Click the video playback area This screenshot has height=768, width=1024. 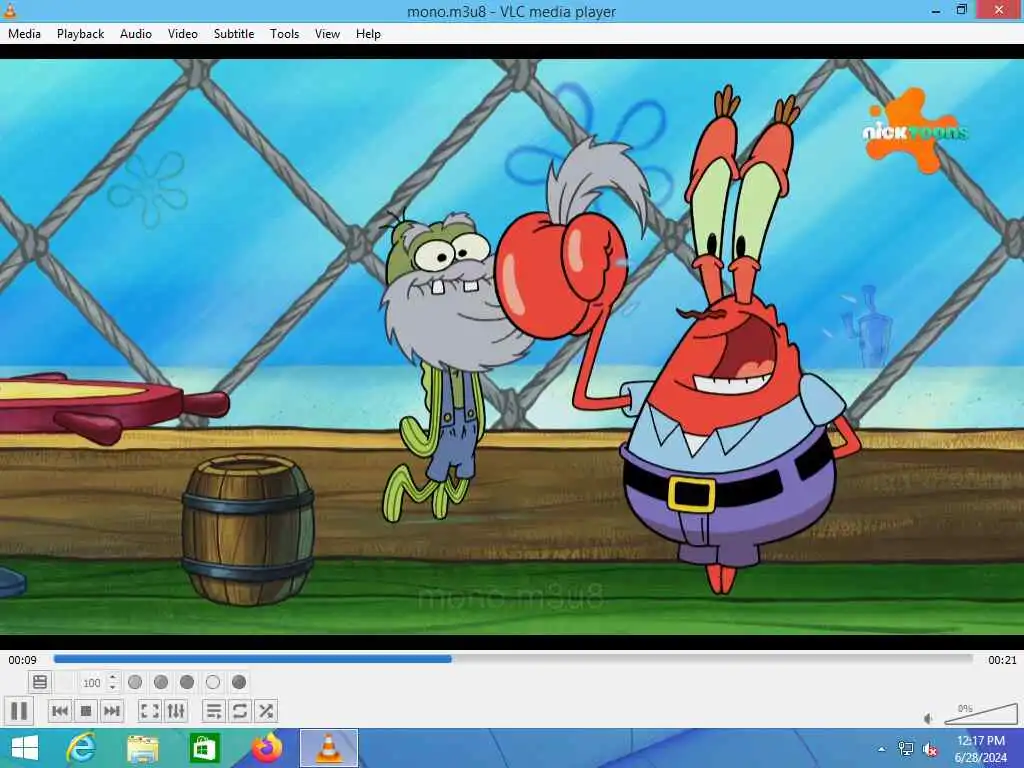[512, 346]
